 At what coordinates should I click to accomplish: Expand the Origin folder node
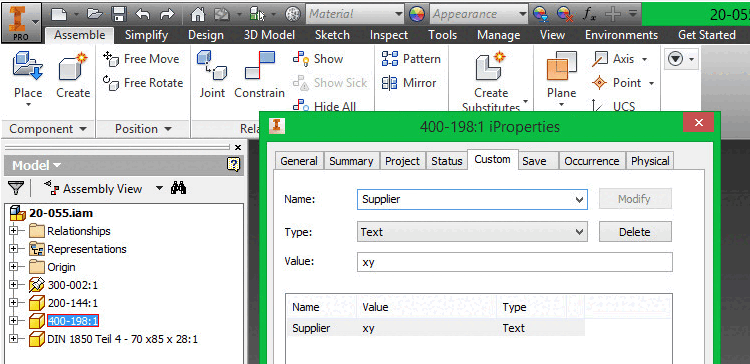tap(13, 267)
